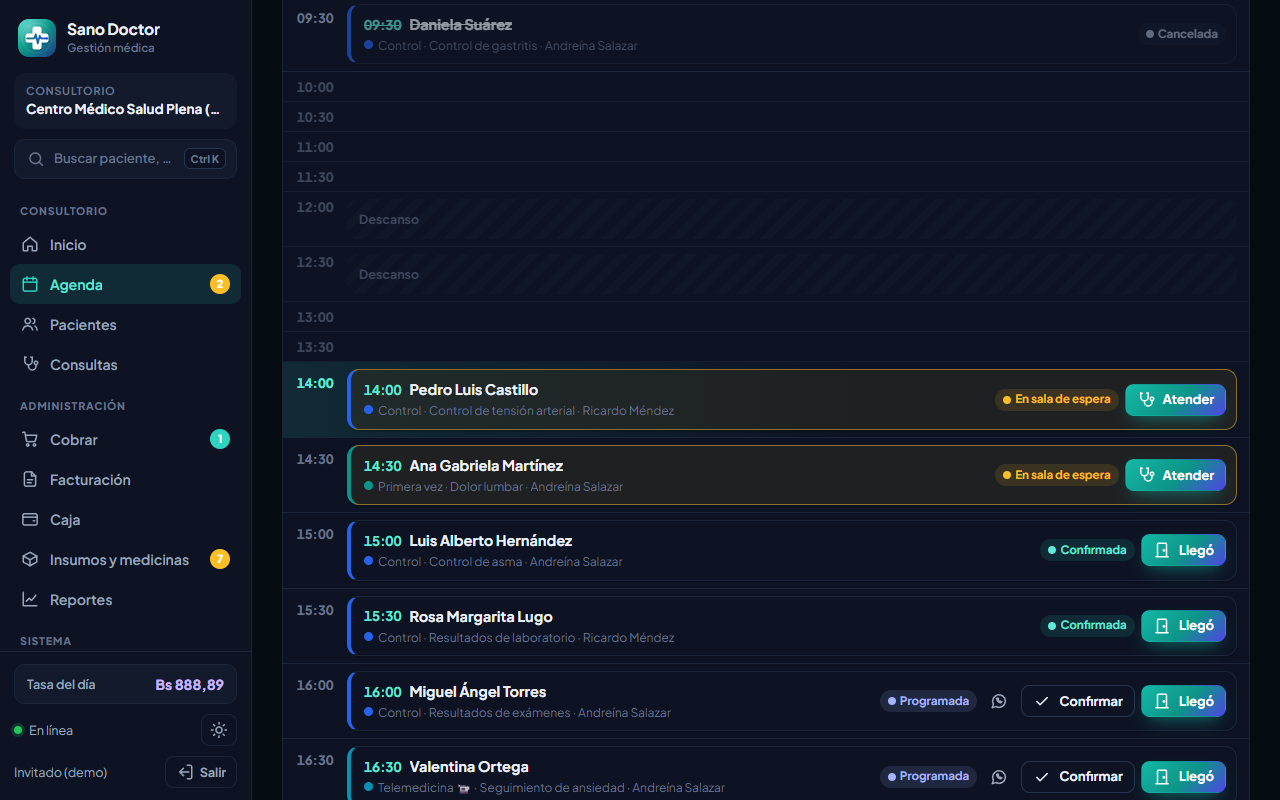
Task: Click patient name Rosa Margarita Lugo
Action: tap(481, 617)
